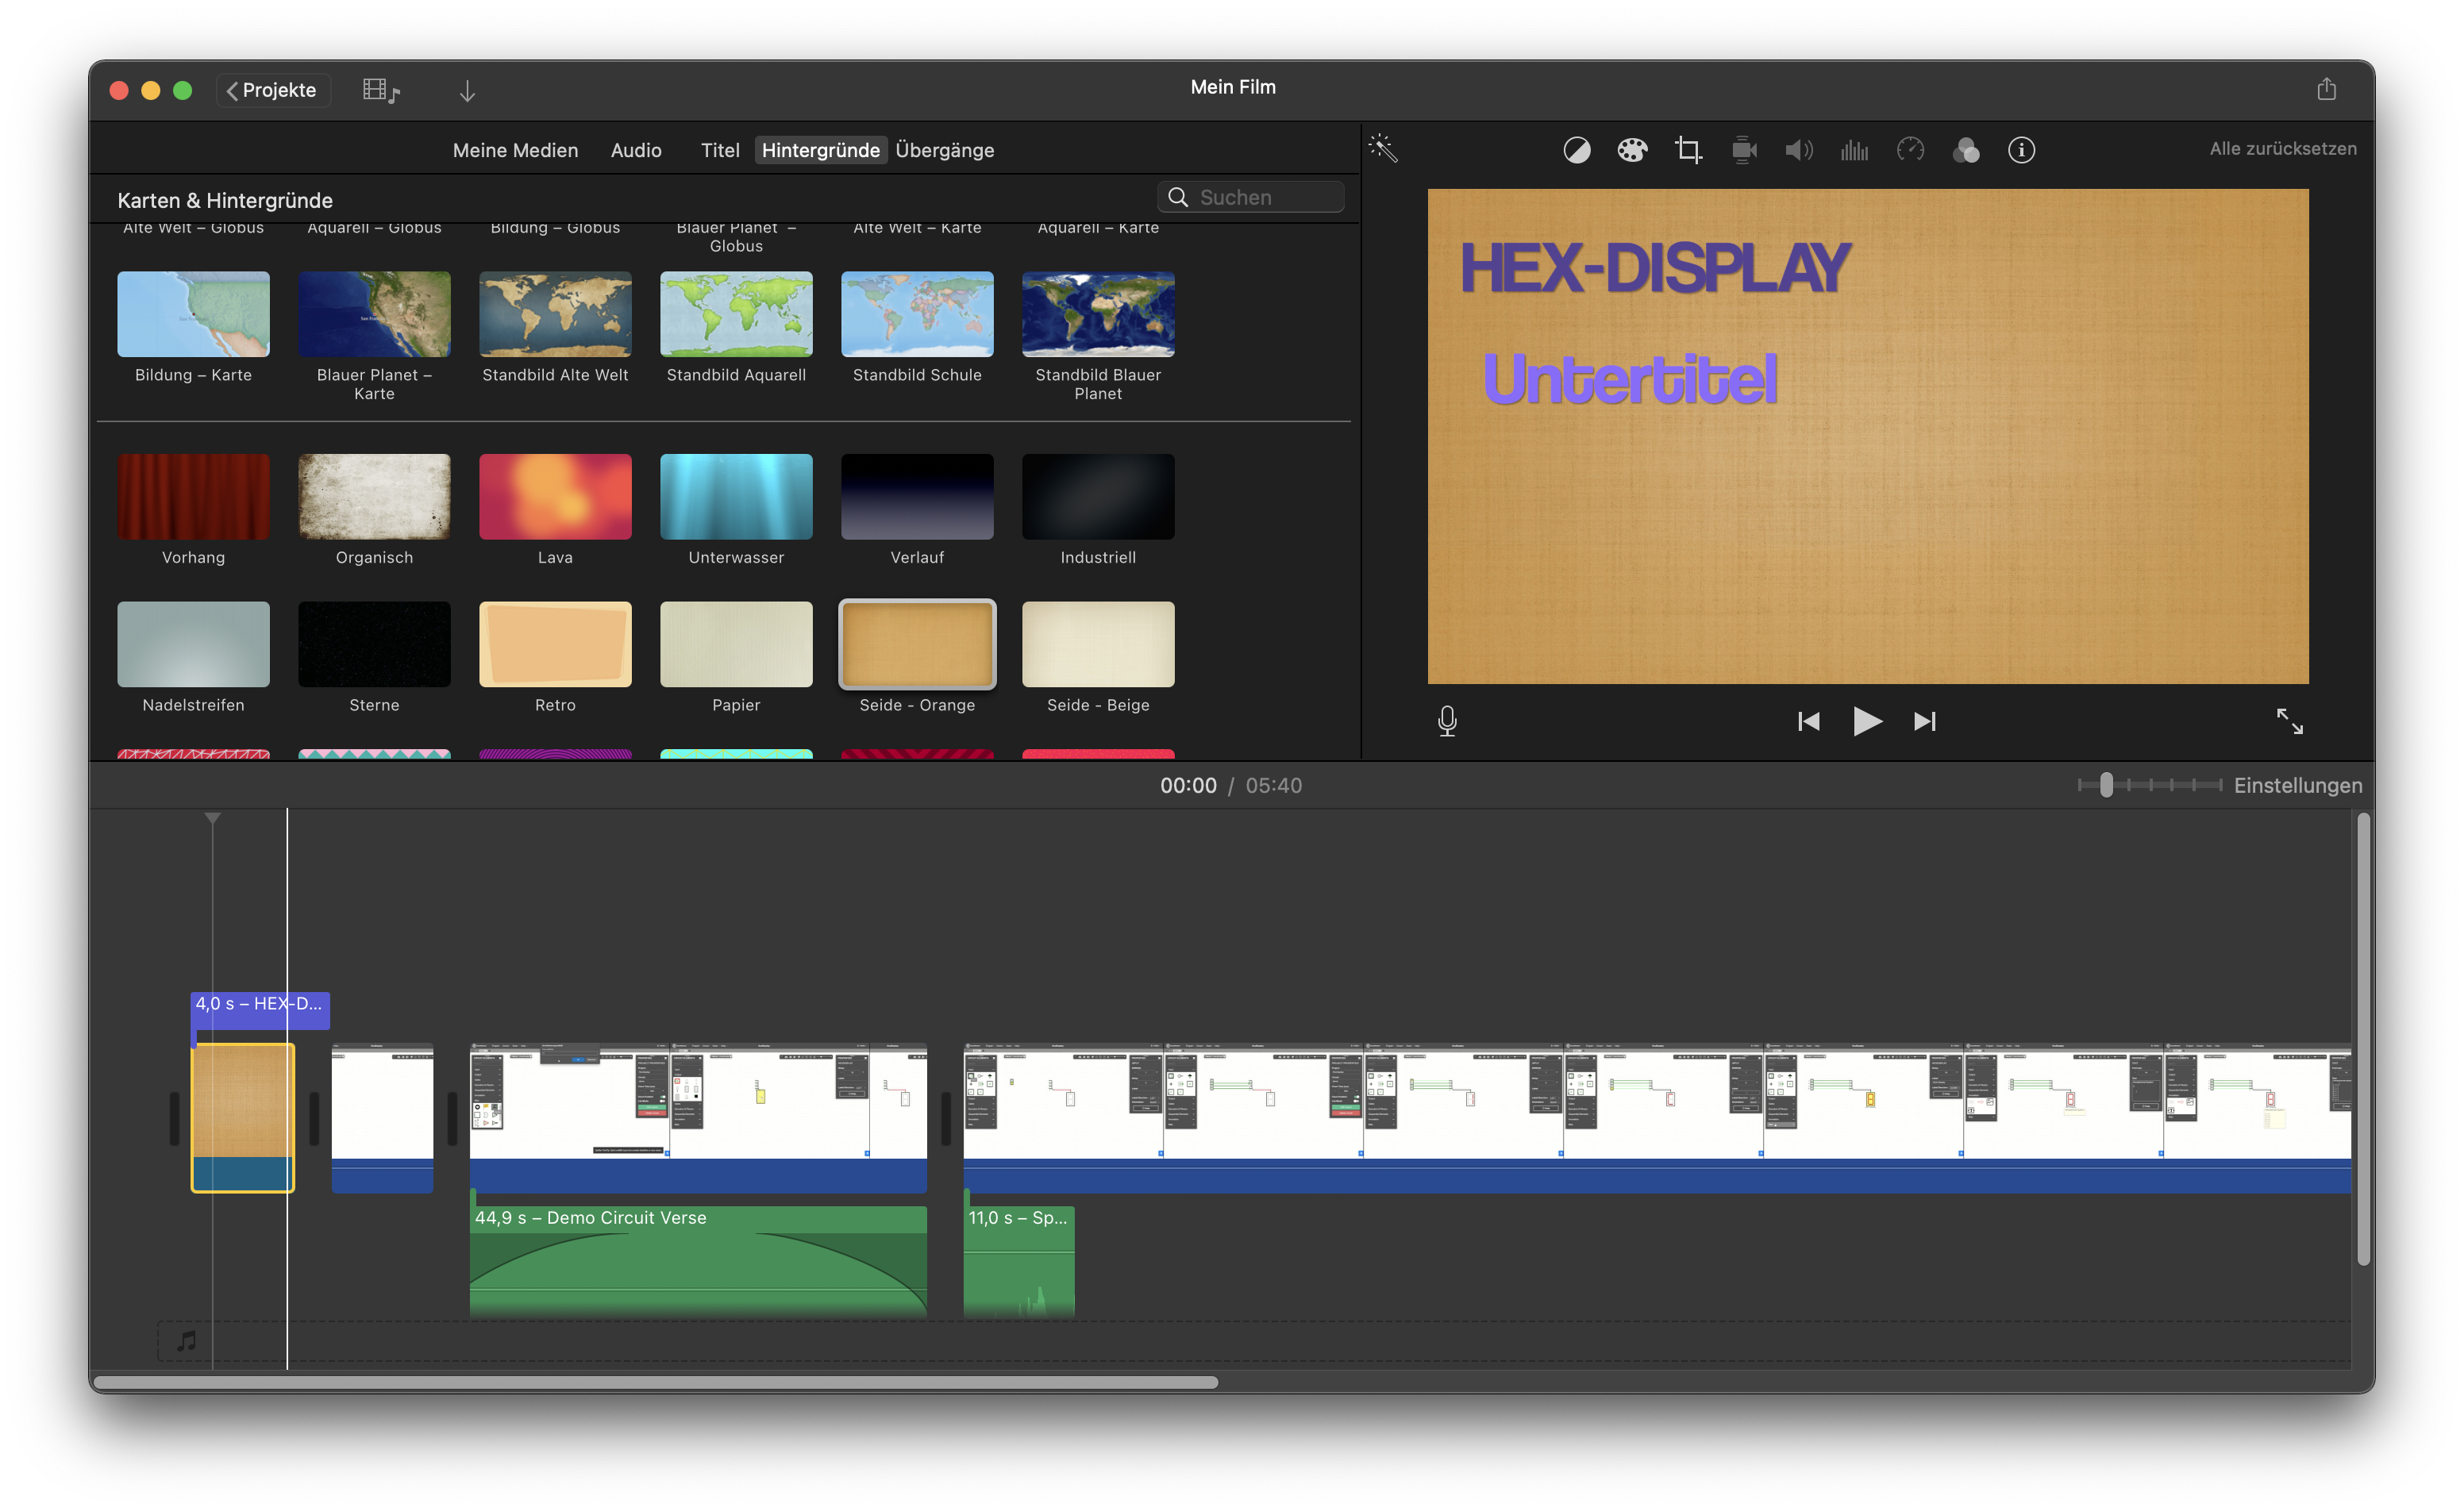Select the Seide - Orange background

pos(917,644)
